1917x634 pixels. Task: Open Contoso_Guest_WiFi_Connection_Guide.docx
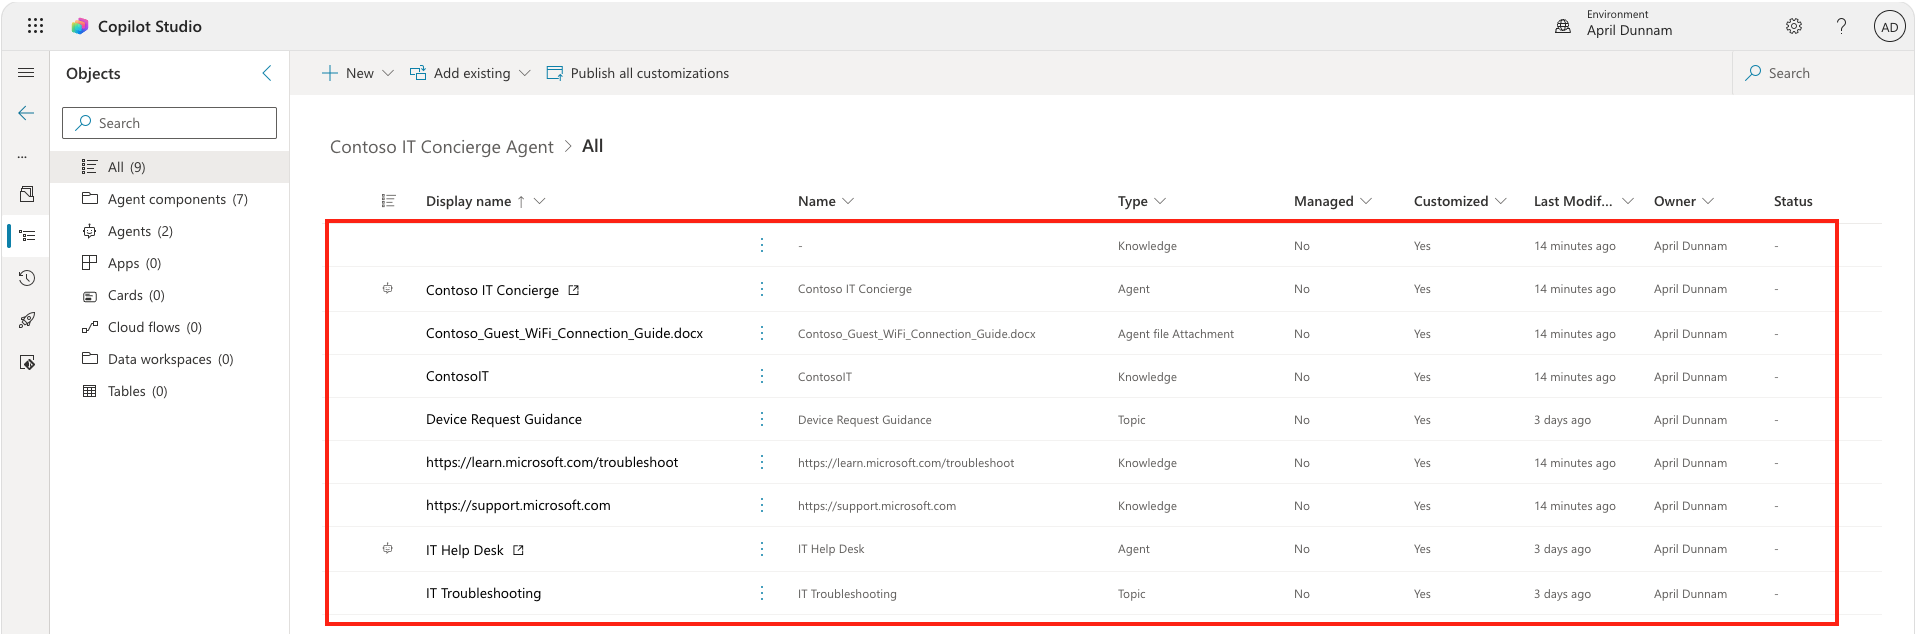564,333
